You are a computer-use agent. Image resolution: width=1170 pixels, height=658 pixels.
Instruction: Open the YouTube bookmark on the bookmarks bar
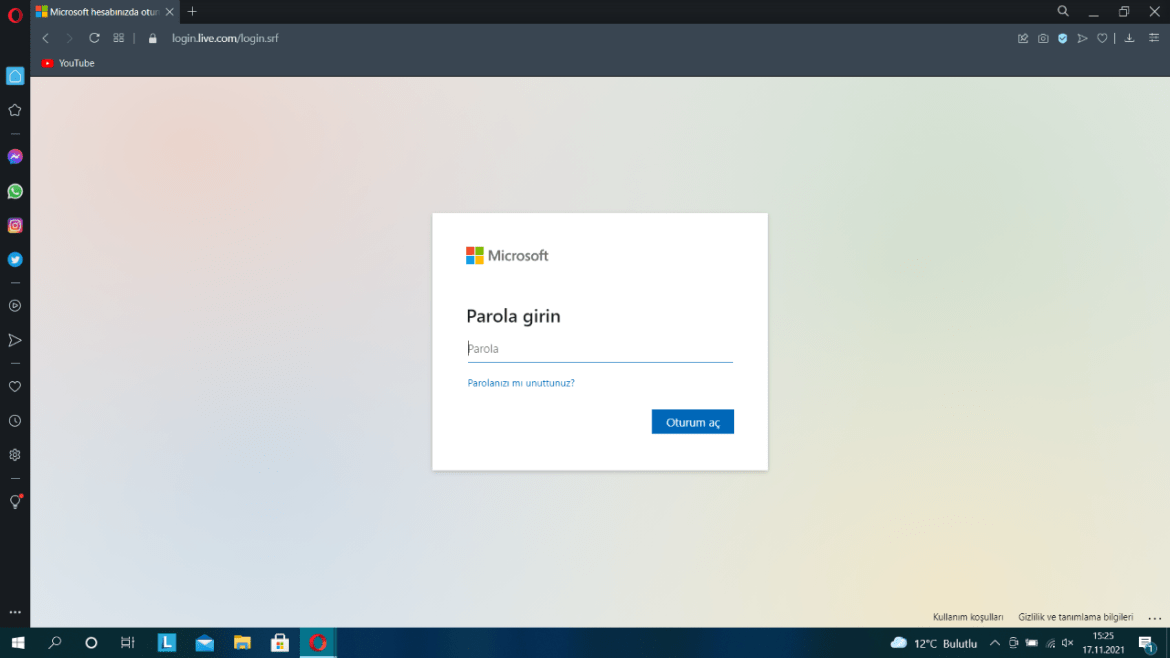pyautogui.click(x=67, y=62)
